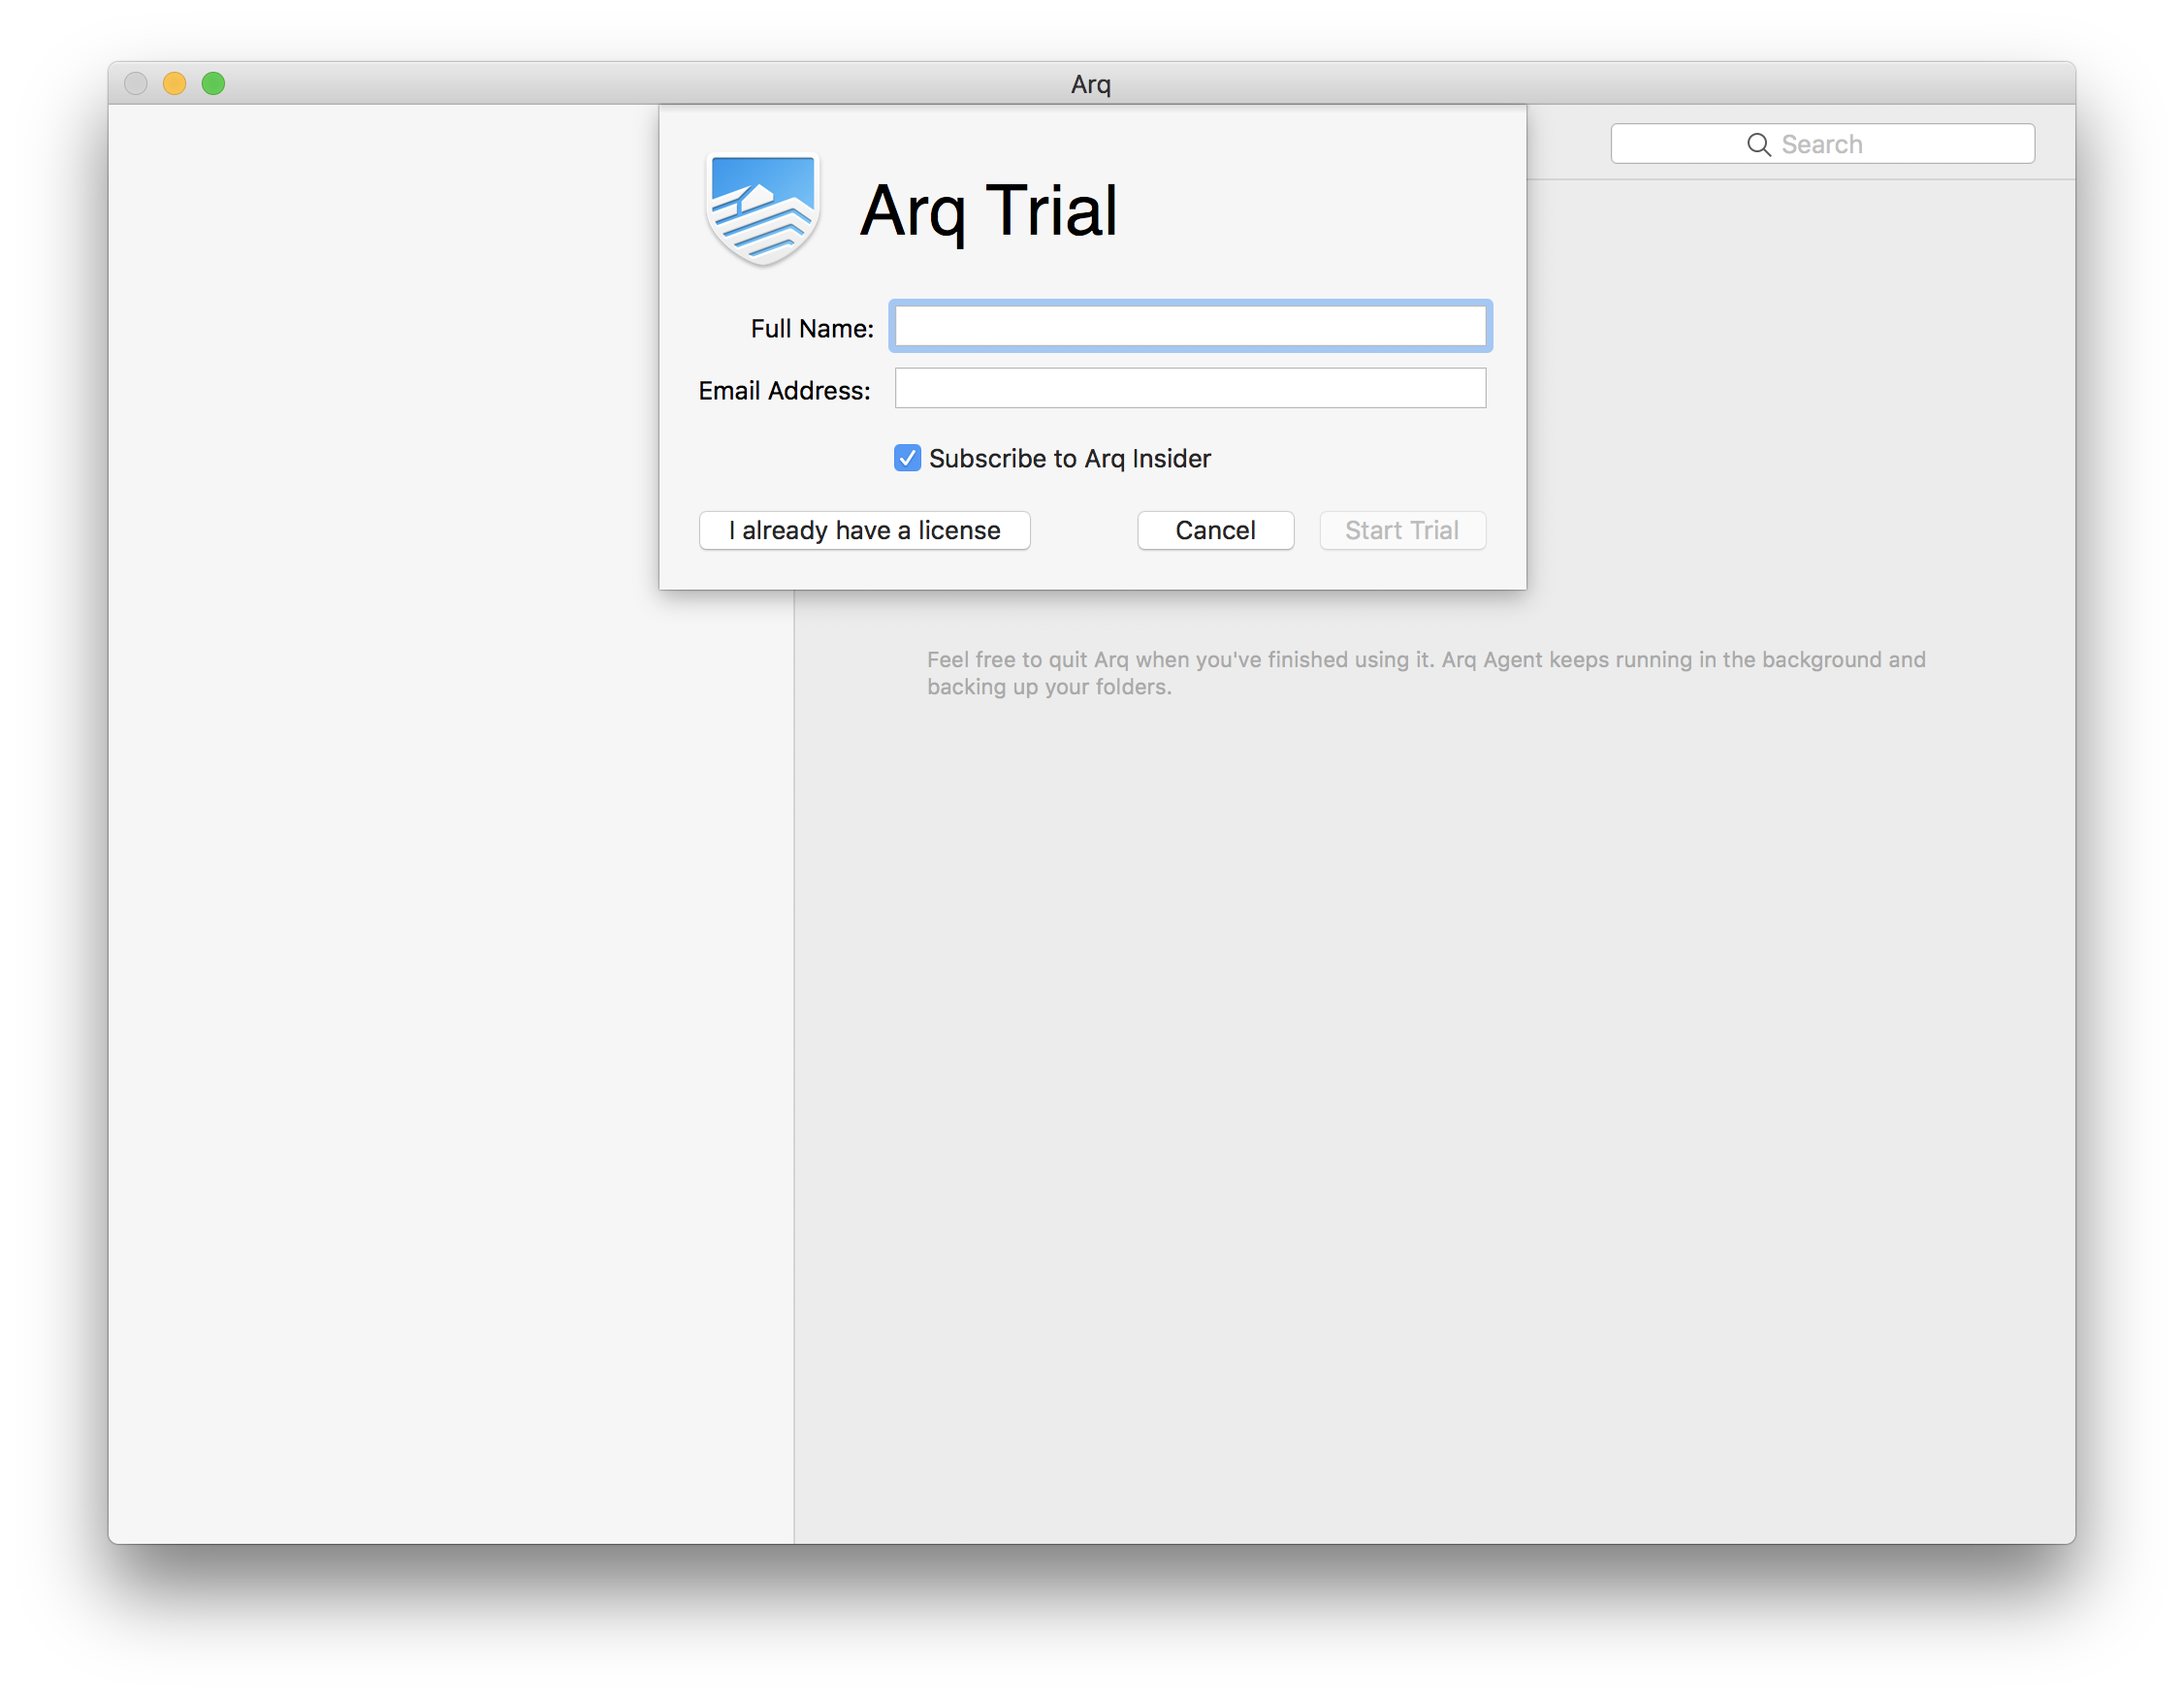Click the 'Feel free to quit Arq' note

(x=1426, y=673)
